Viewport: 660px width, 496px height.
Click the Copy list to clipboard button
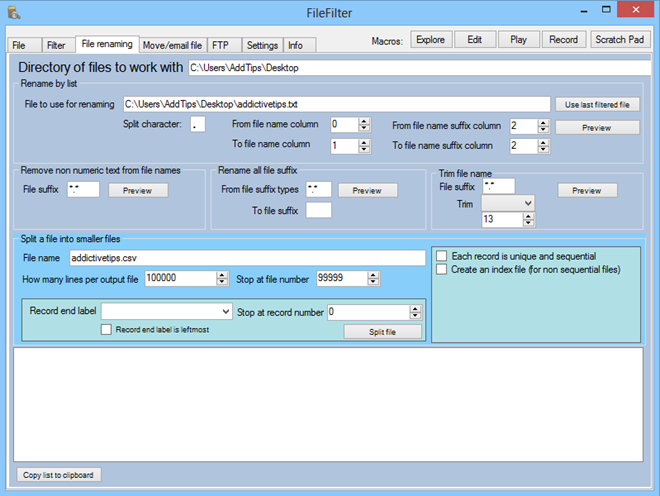point(59,474)
